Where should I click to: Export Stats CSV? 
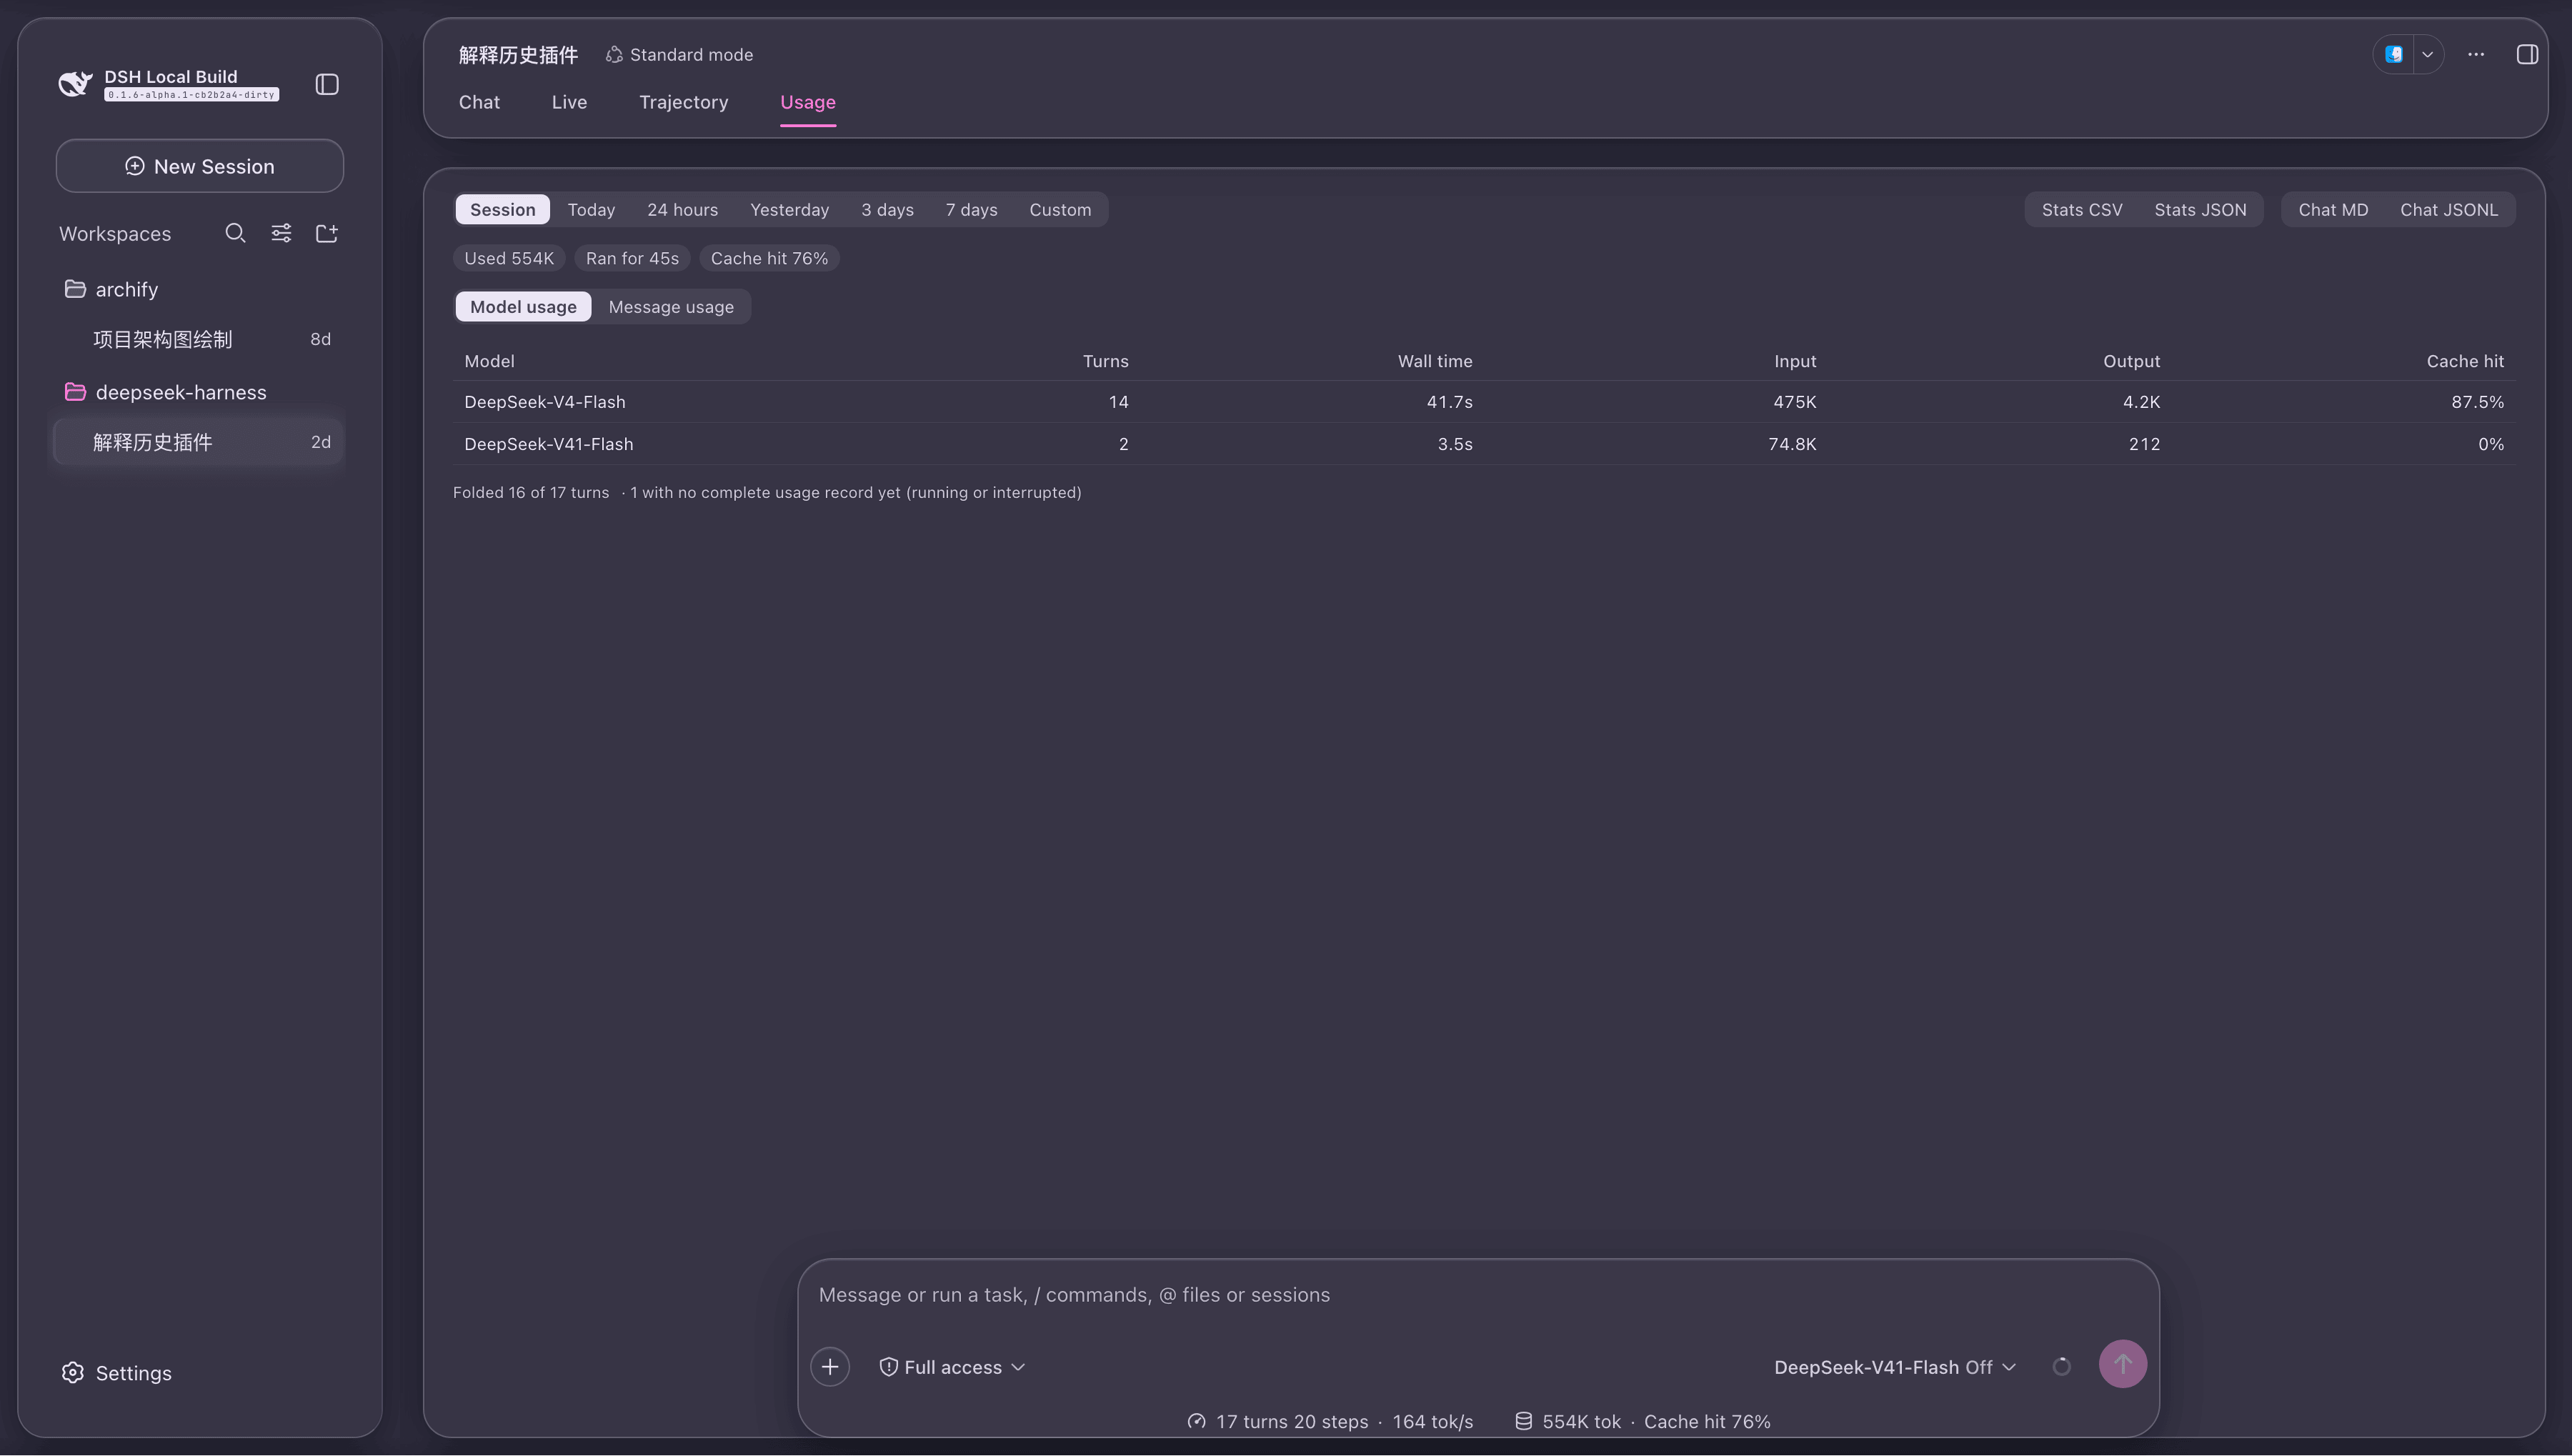2082,209
